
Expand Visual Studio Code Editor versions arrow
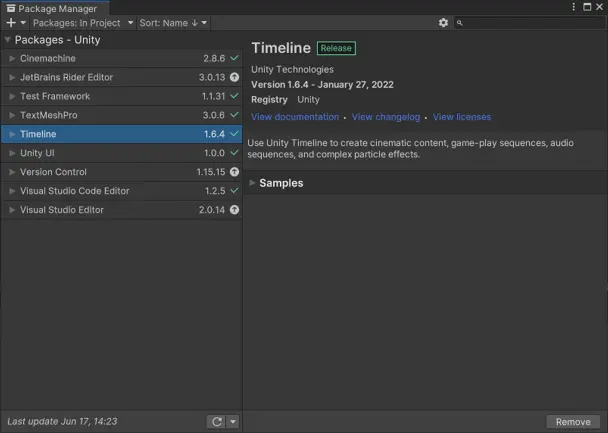point(12,191)
